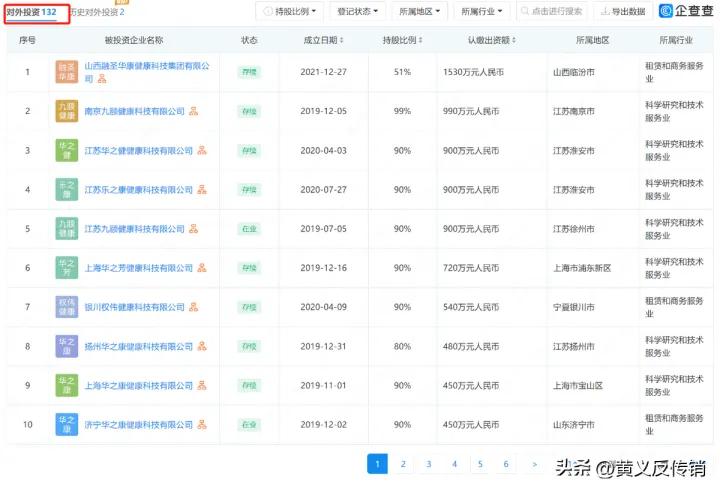Open the 持股比例 filter dropdown
720x491 pixels.
[x=291, y=12]
